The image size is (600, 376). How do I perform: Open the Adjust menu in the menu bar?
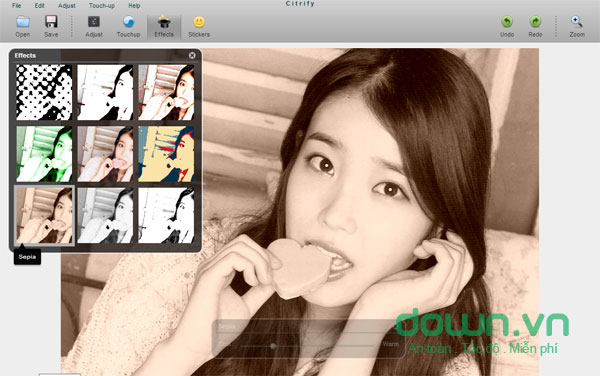tap(67, 6)
